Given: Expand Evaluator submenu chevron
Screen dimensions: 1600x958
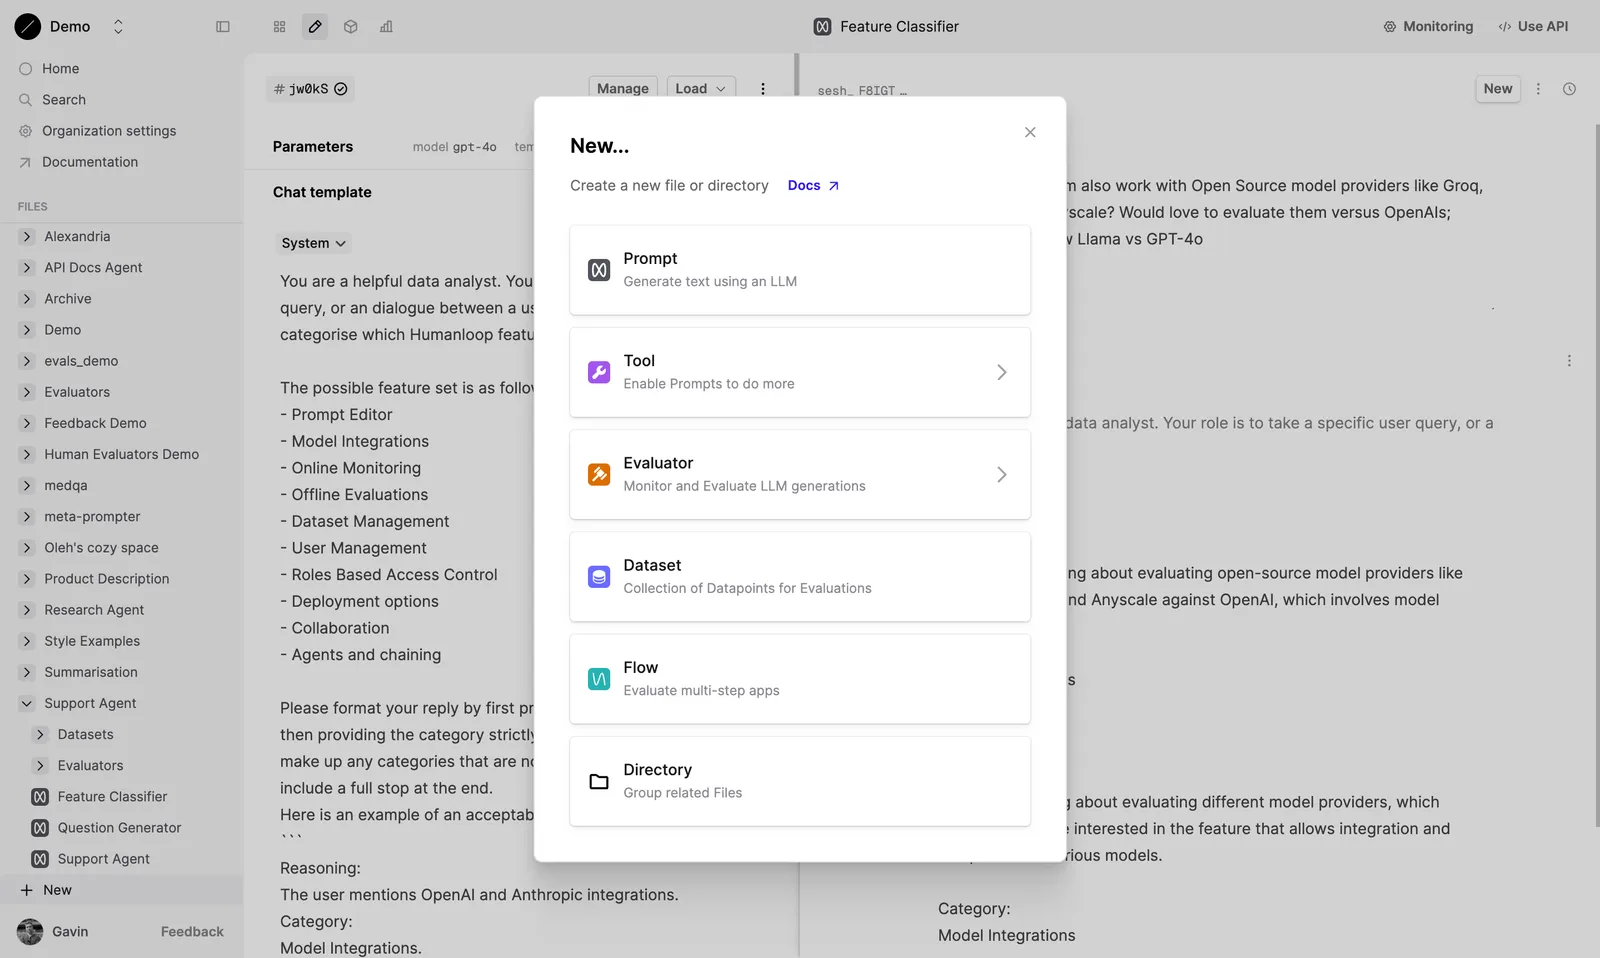Looking at the screenshot, I should 1002,474.
